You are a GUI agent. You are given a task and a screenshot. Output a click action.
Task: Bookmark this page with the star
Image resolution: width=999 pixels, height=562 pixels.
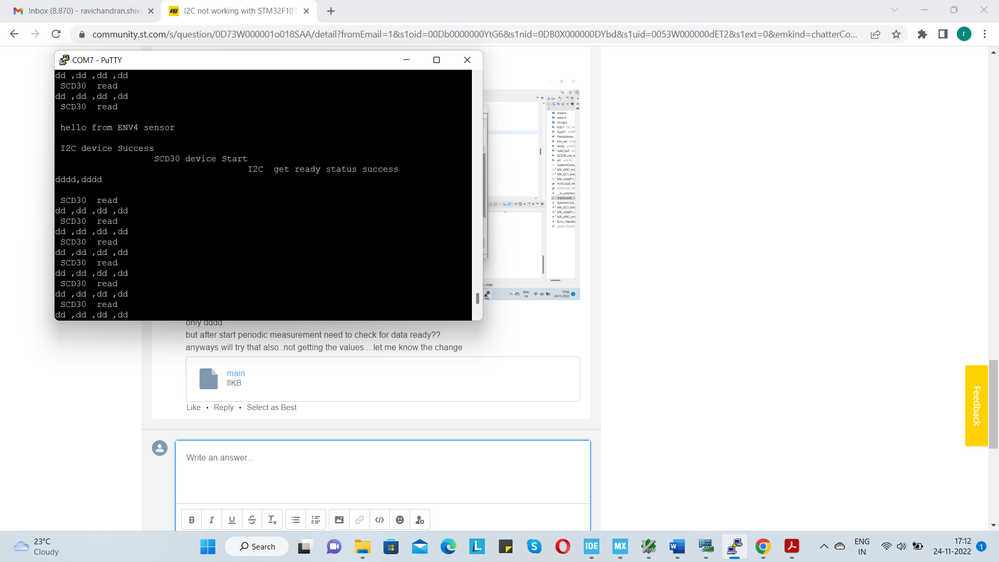pyautogui.click(x=896, y=34)
